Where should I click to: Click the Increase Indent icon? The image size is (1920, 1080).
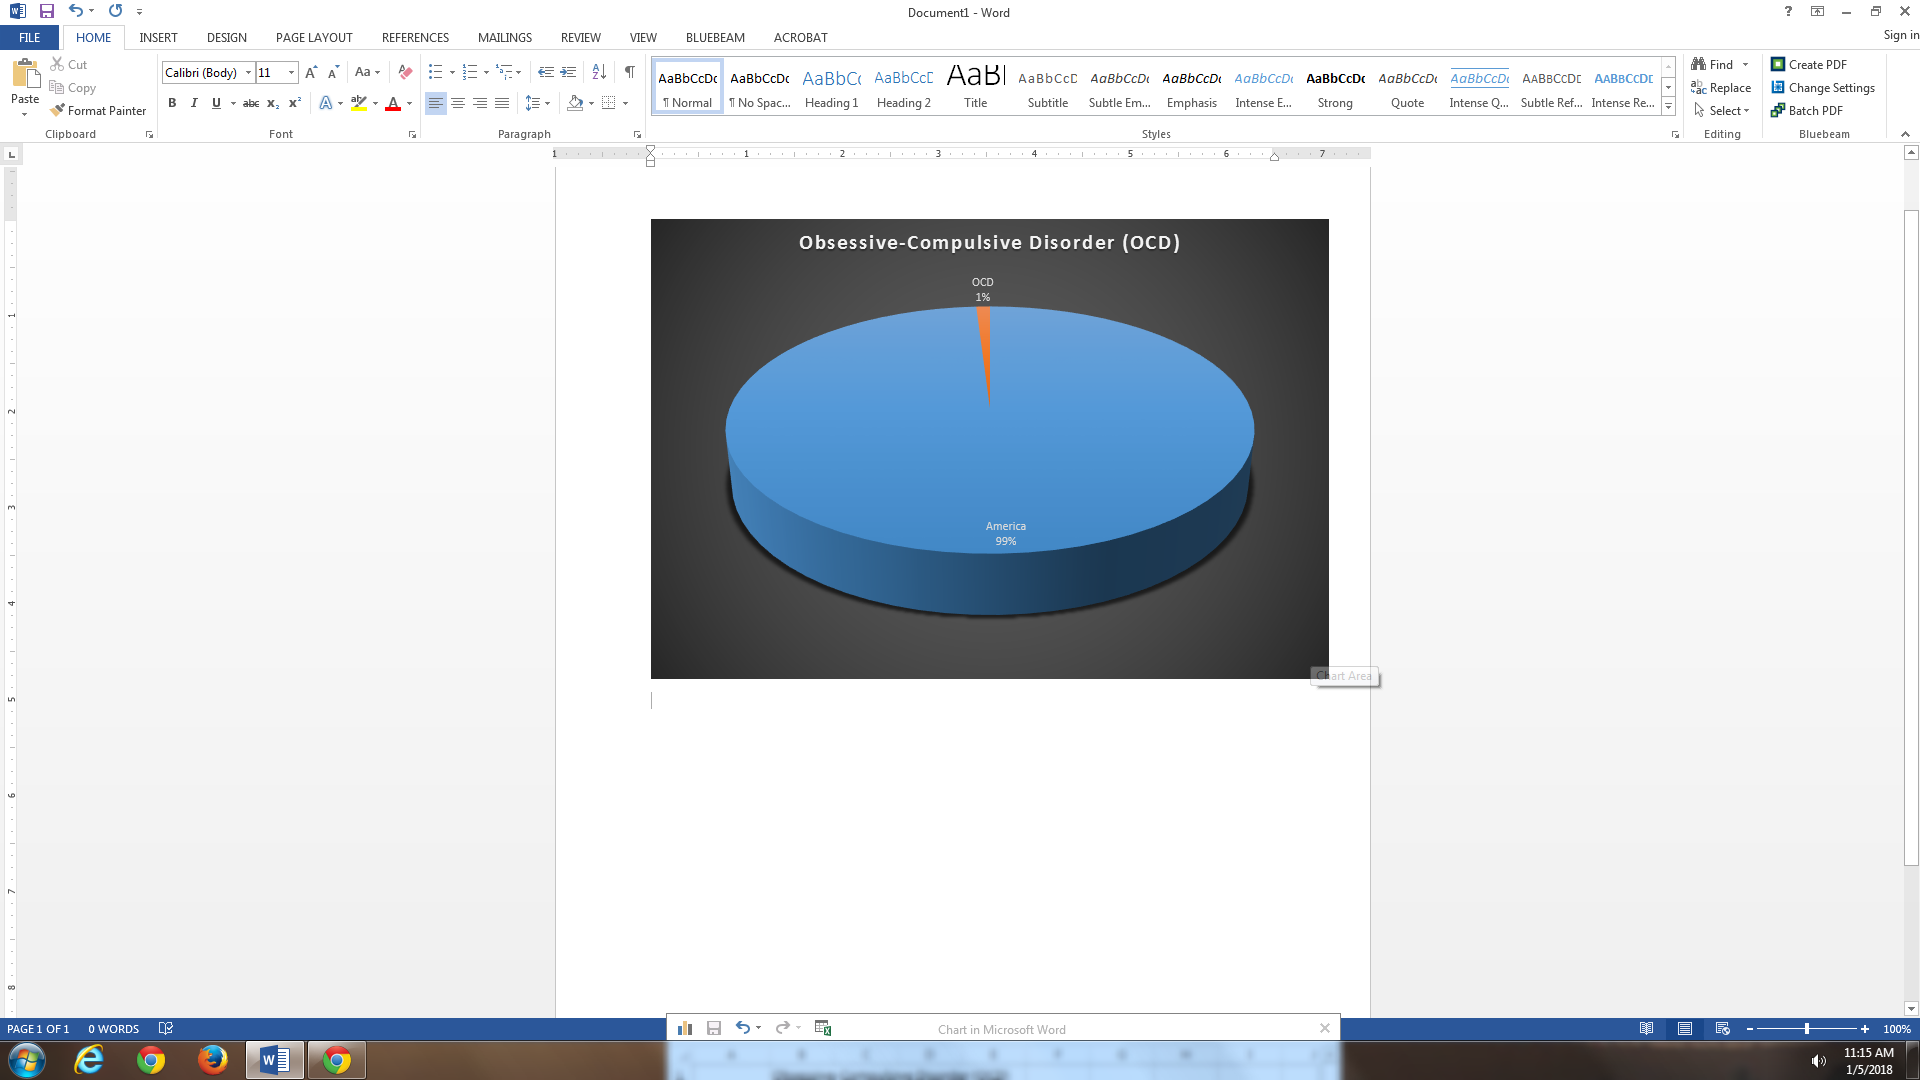568,72
